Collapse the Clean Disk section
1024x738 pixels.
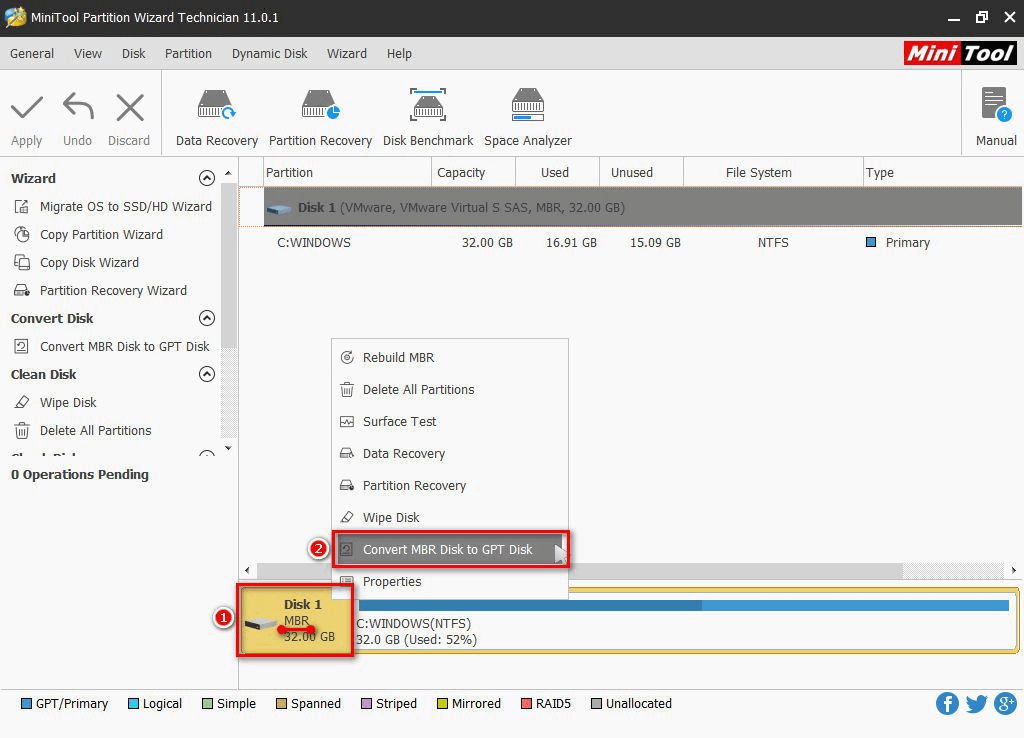[x=206, y=374]
